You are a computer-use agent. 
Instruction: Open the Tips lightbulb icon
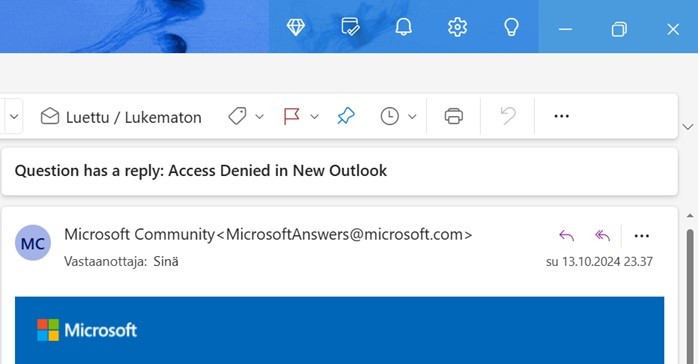point(511,28)
